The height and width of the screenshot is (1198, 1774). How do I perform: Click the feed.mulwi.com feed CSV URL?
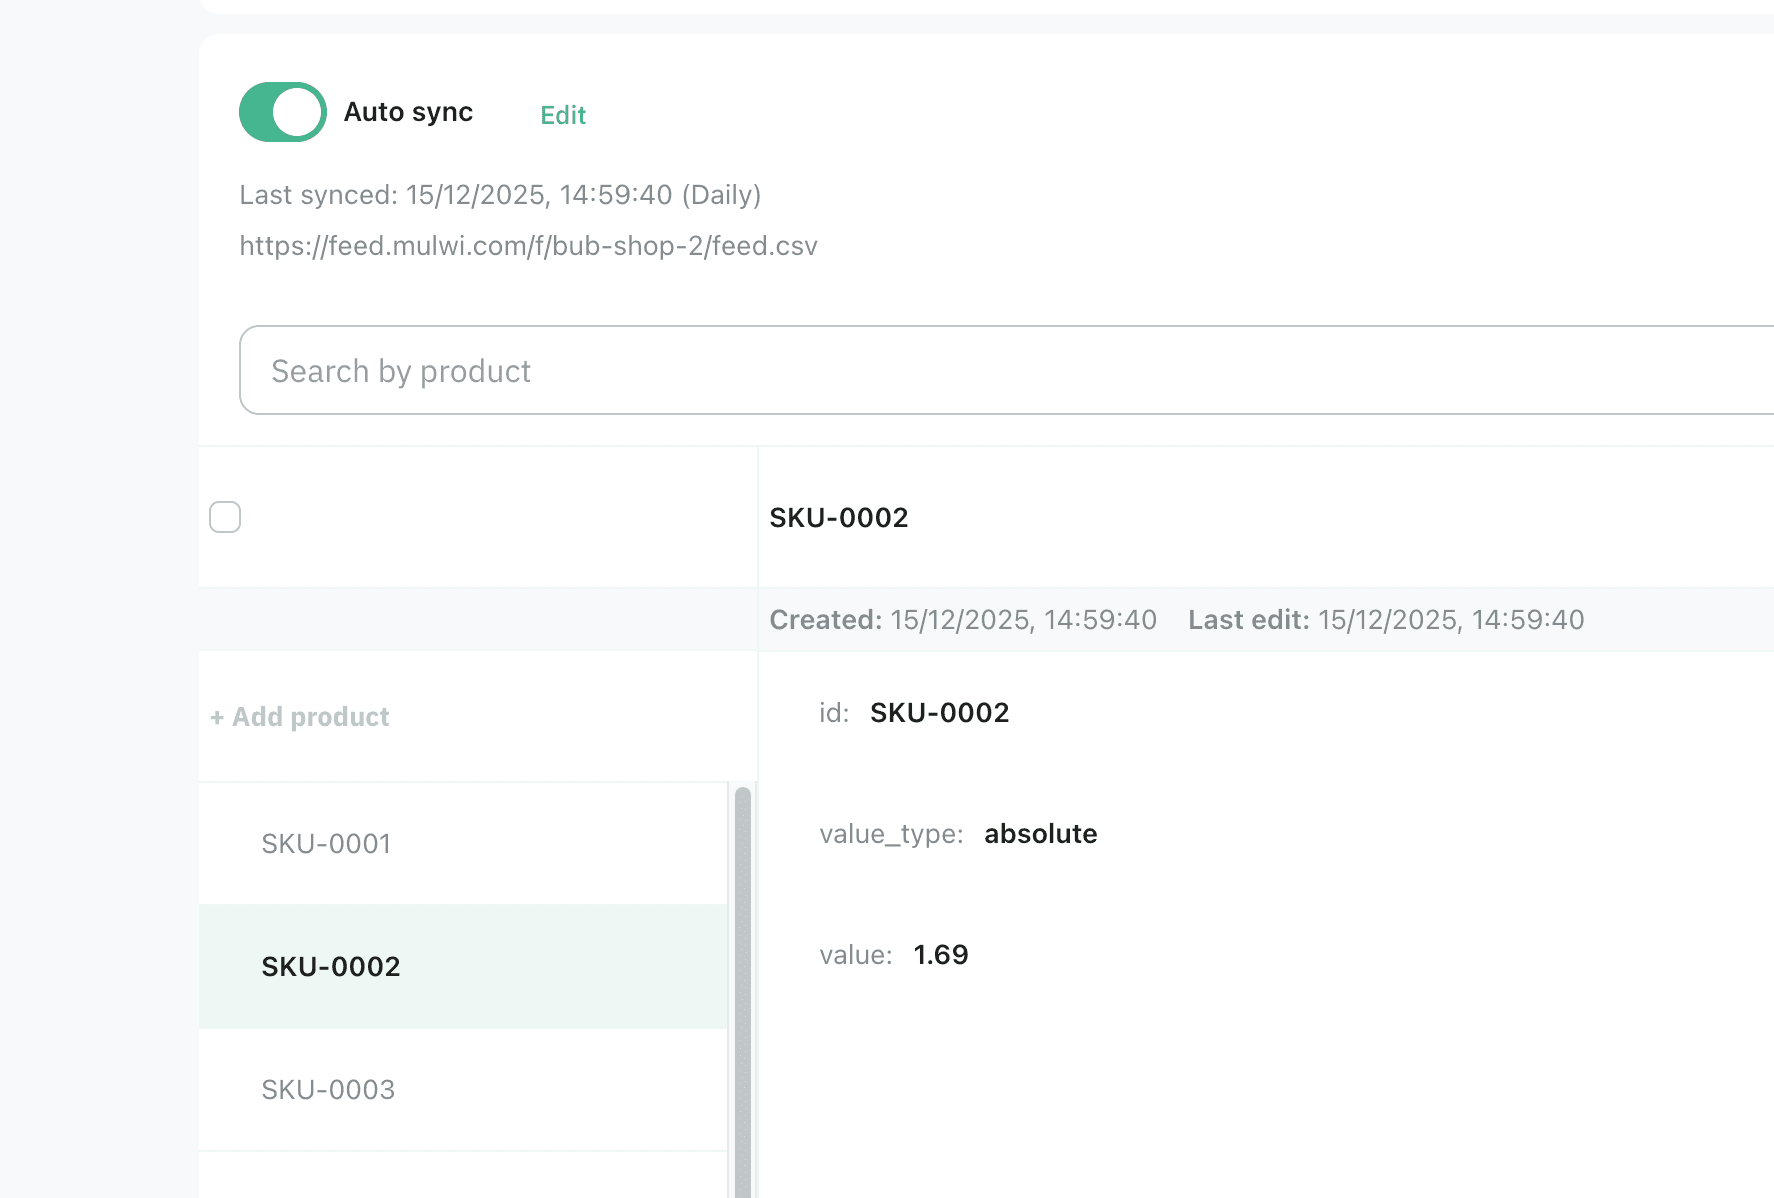[x=528, y=246]
